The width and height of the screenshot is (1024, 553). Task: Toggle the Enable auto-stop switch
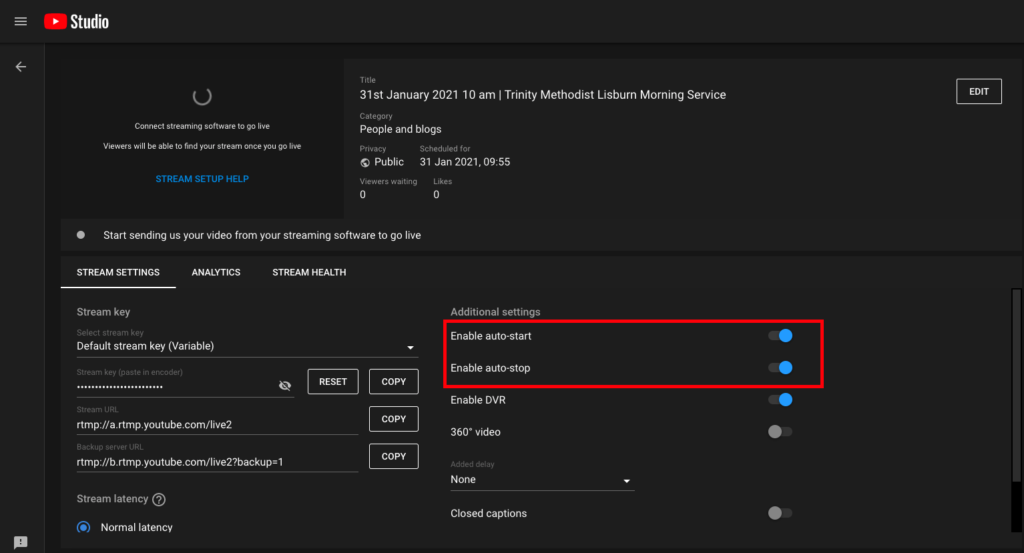click(x=780, y=368)
